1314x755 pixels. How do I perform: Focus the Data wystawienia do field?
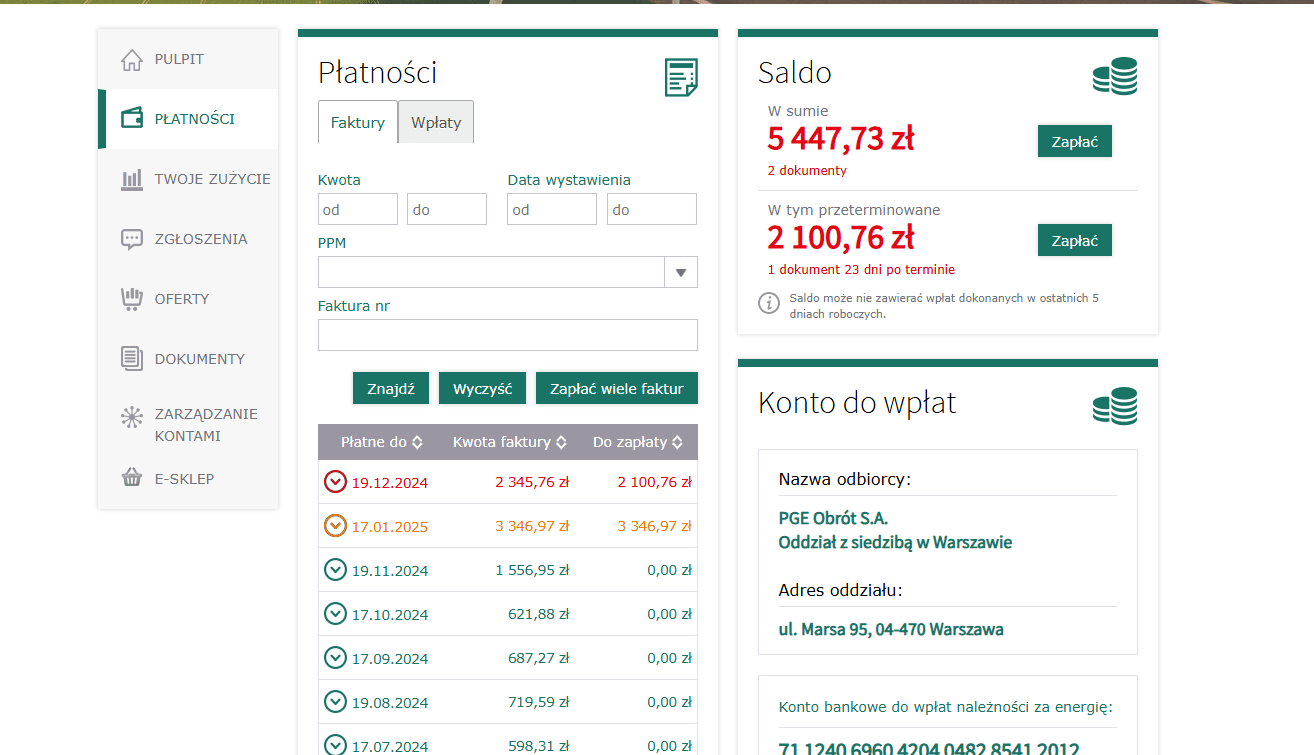652,209
